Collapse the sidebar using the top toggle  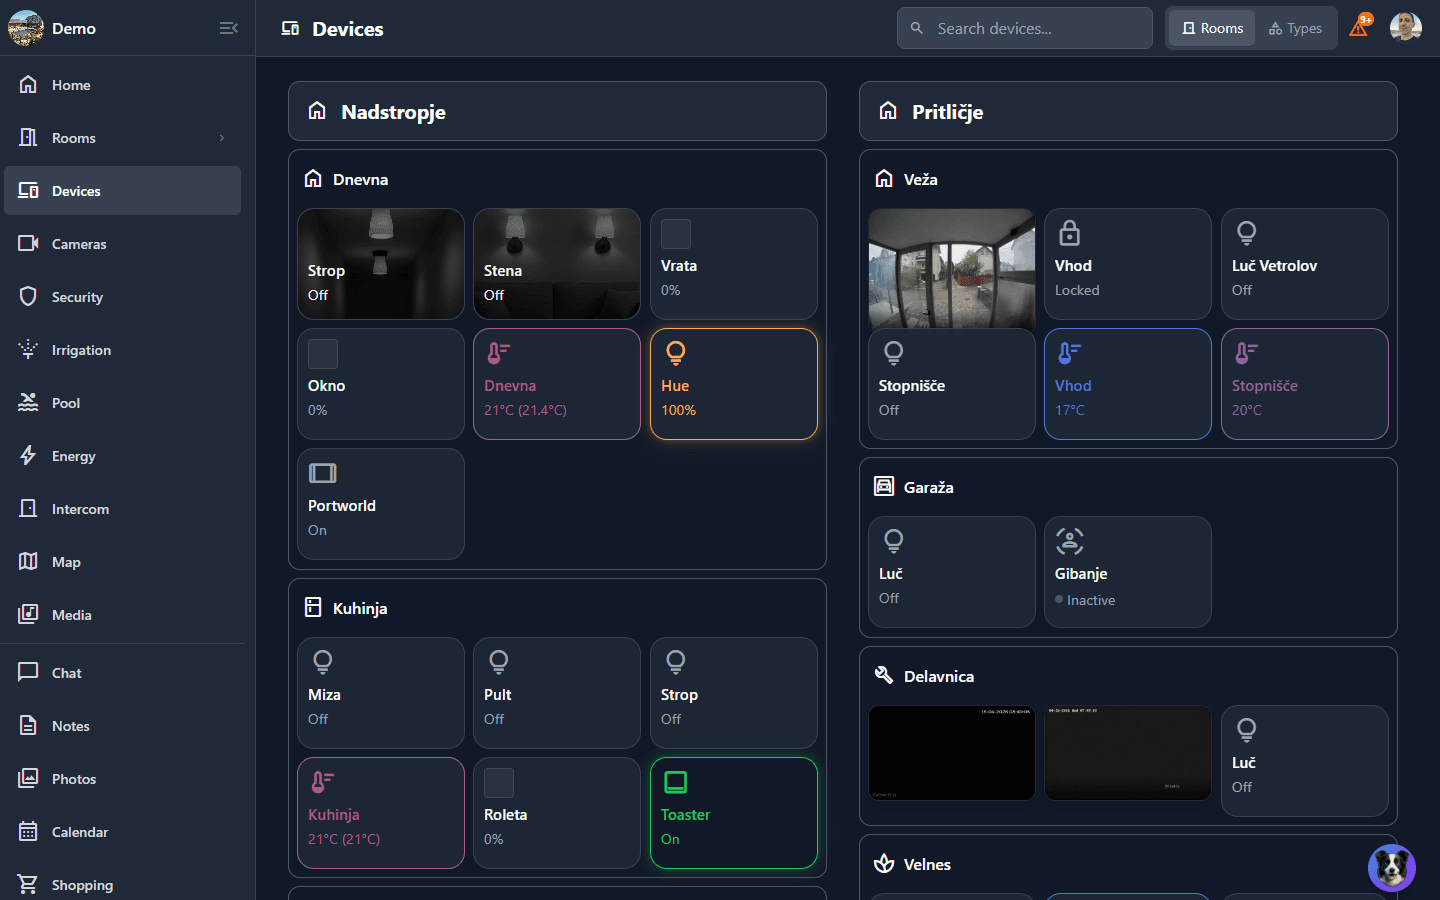(x=228, y=28)
